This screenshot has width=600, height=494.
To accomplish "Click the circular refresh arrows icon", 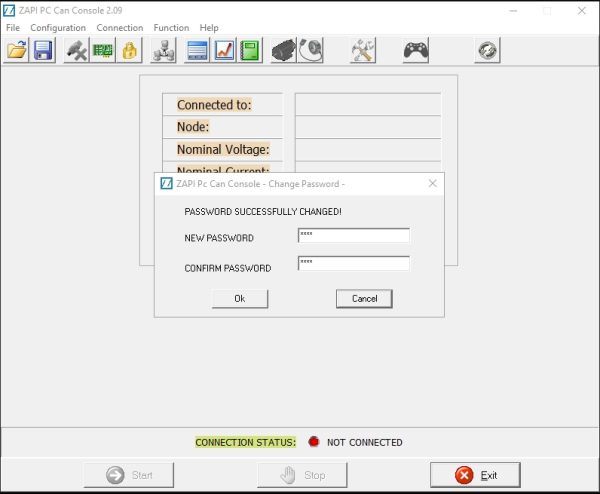I will pos(487,50).
